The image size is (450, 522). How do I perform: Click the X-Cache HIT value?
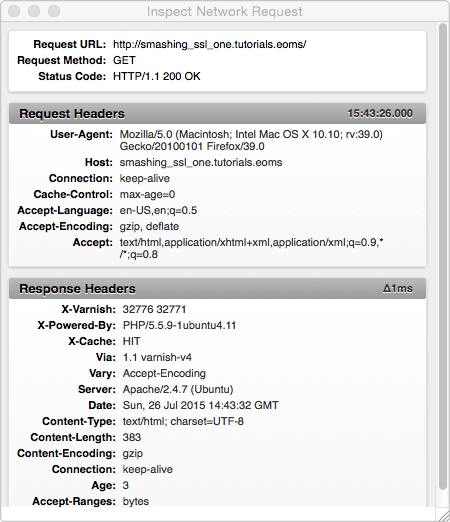pos(131,341)
